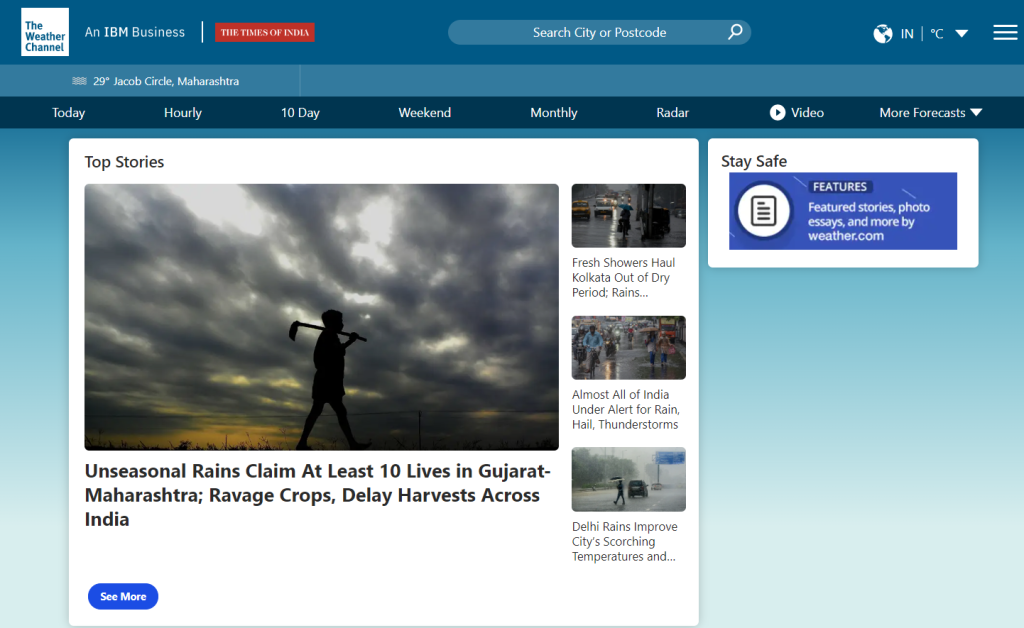Switch to the Hourly forecast tab
The image size is (1024, 628).
[x=183, y=113]
